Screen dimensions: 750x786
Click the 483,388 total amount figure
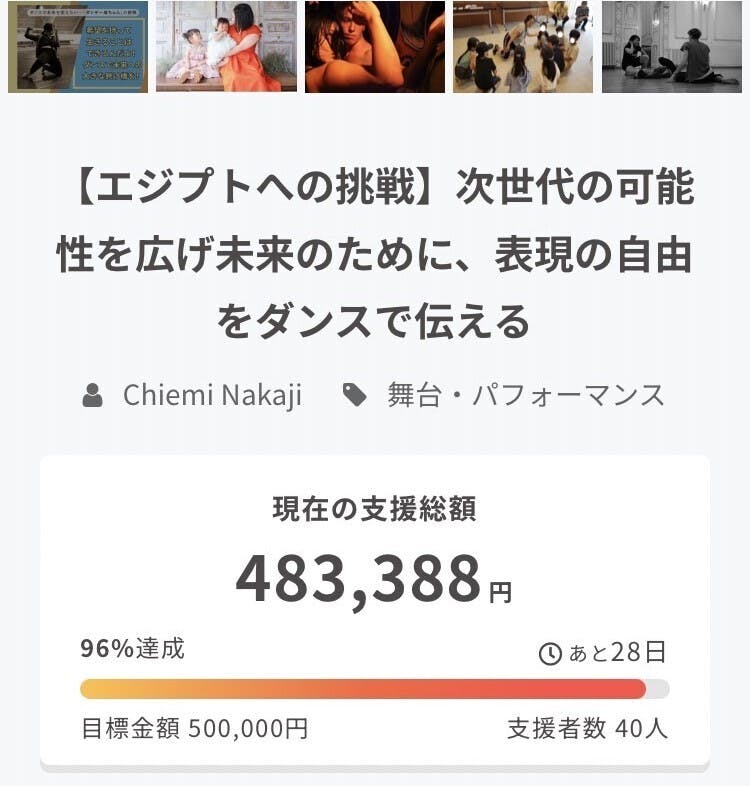pyautogui.click(x=358, y=580)
